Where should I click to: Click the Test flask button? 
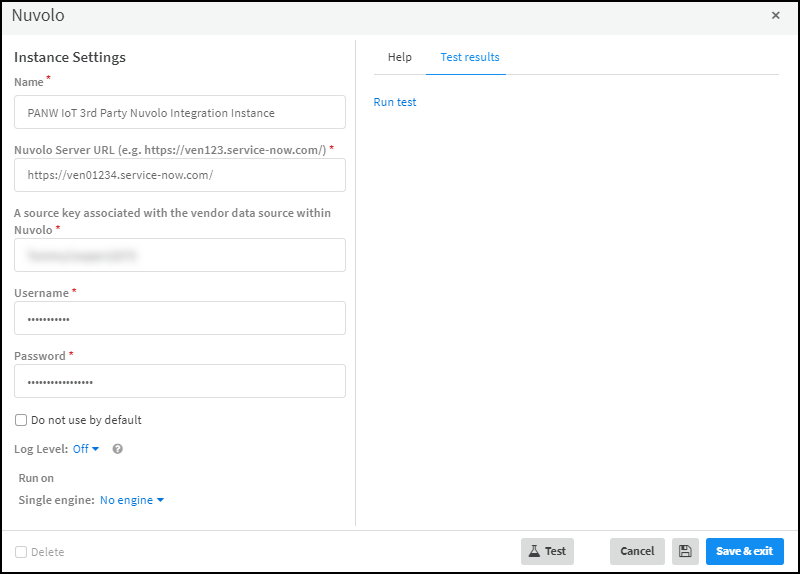pos(547,551)
